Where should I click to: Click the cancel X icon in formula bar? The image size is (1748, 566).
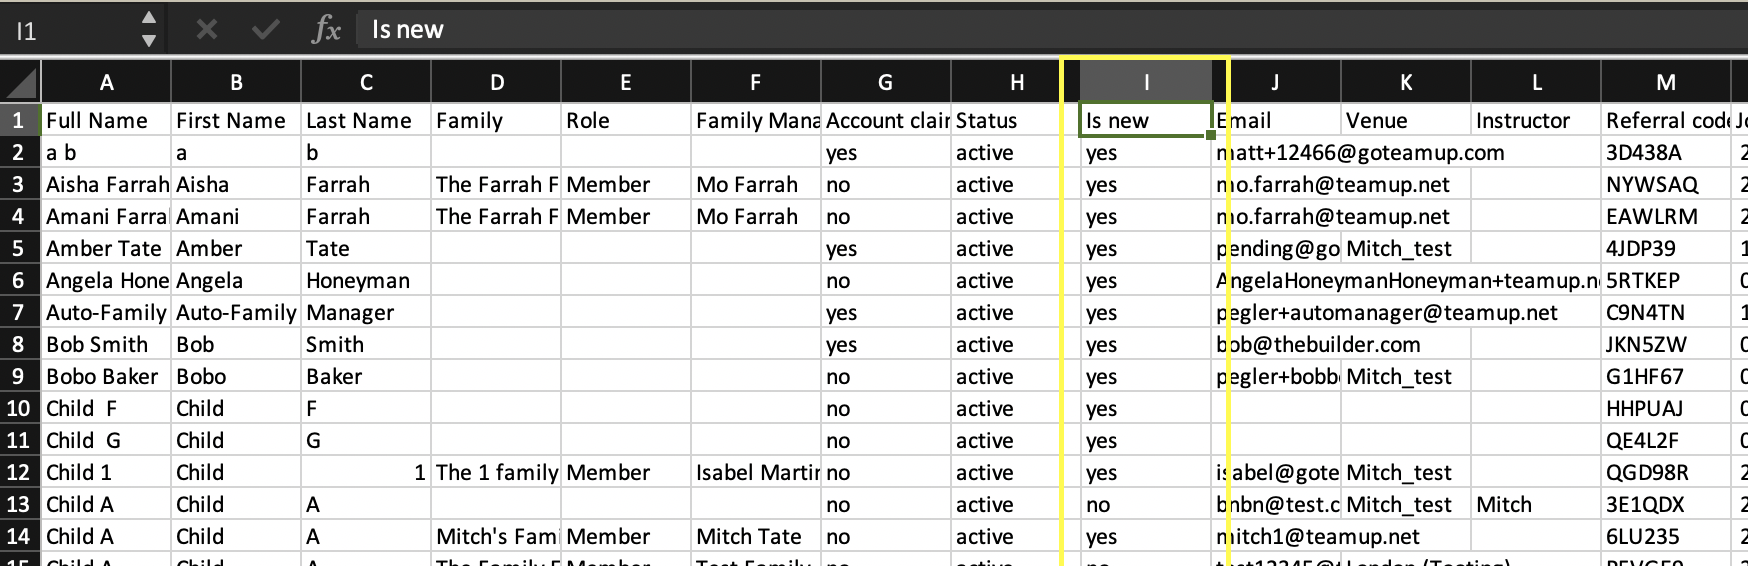pos(207,29)
